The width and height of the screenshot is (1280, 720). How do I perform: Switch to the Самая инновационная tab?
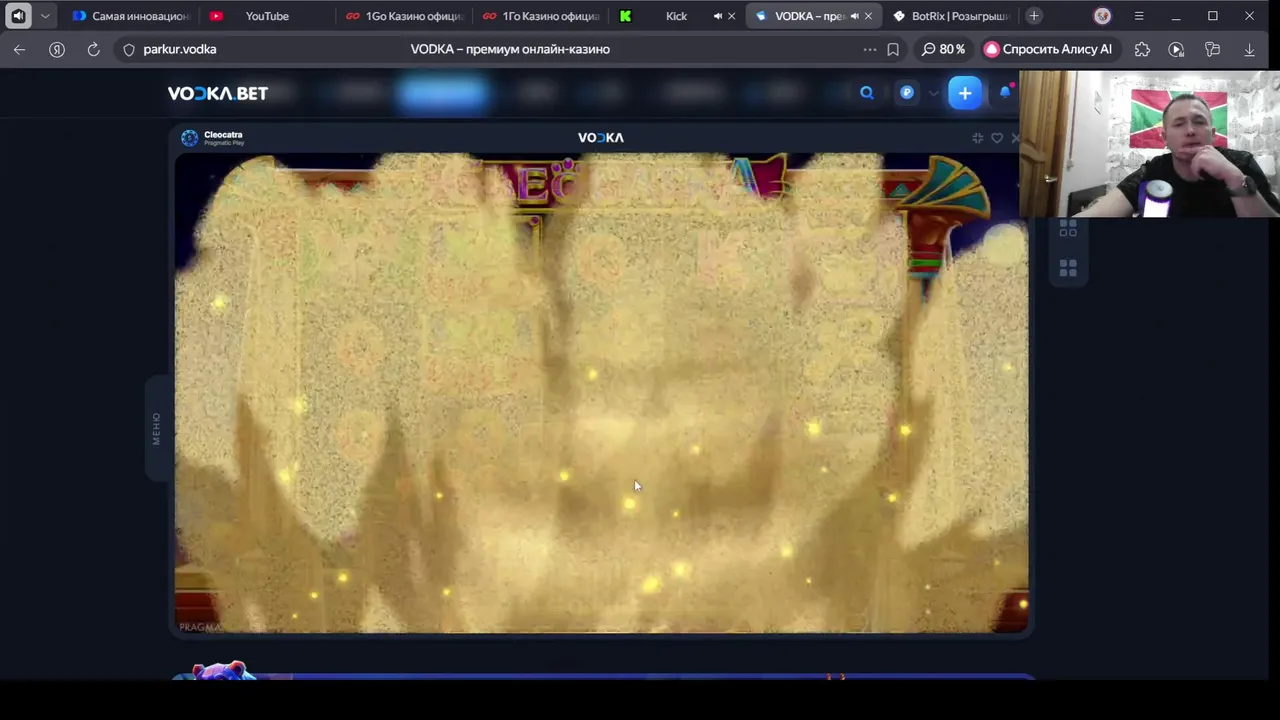click(130, 16)
